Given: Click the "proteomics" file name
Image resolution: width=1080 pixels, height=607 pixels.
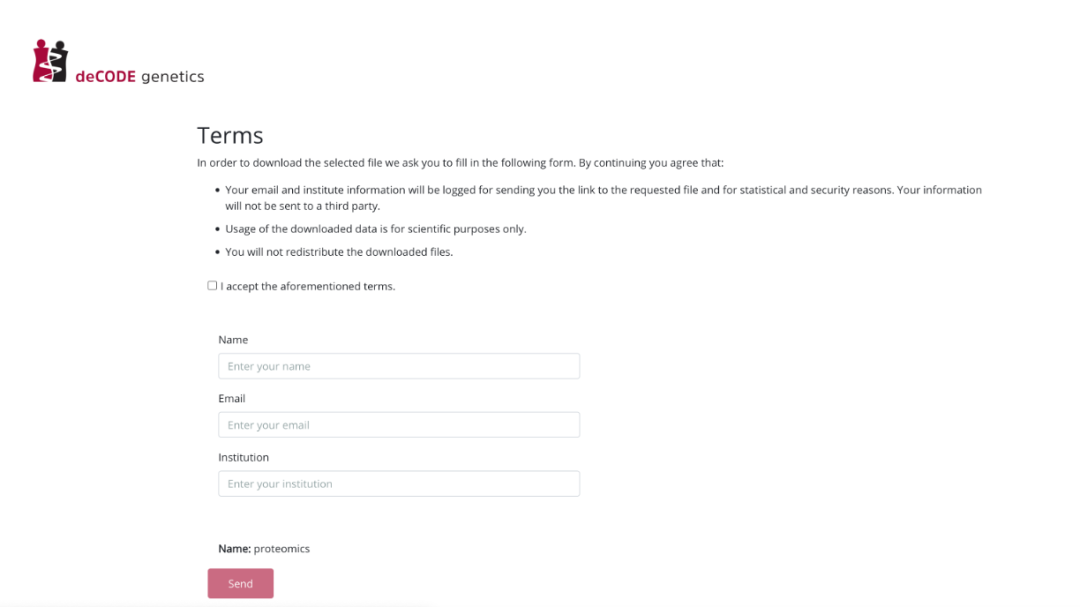Looking at the screenshot, I should coord(282,549).
